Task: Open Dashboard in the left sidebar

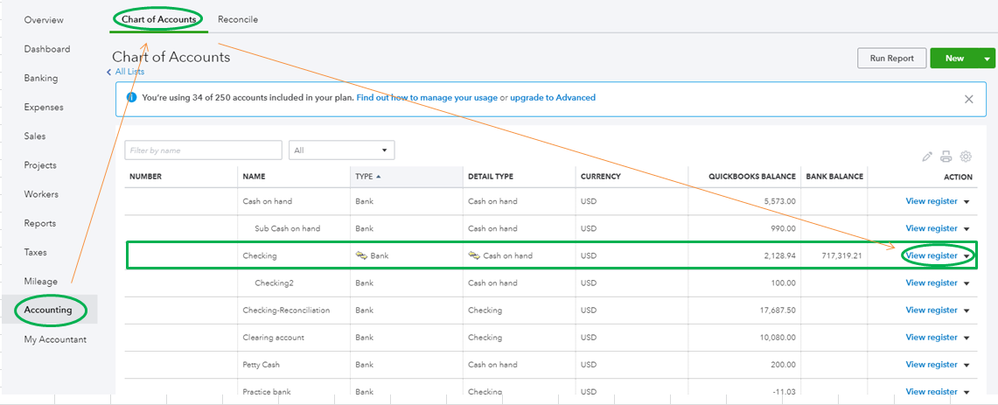Action: point(47,49)
